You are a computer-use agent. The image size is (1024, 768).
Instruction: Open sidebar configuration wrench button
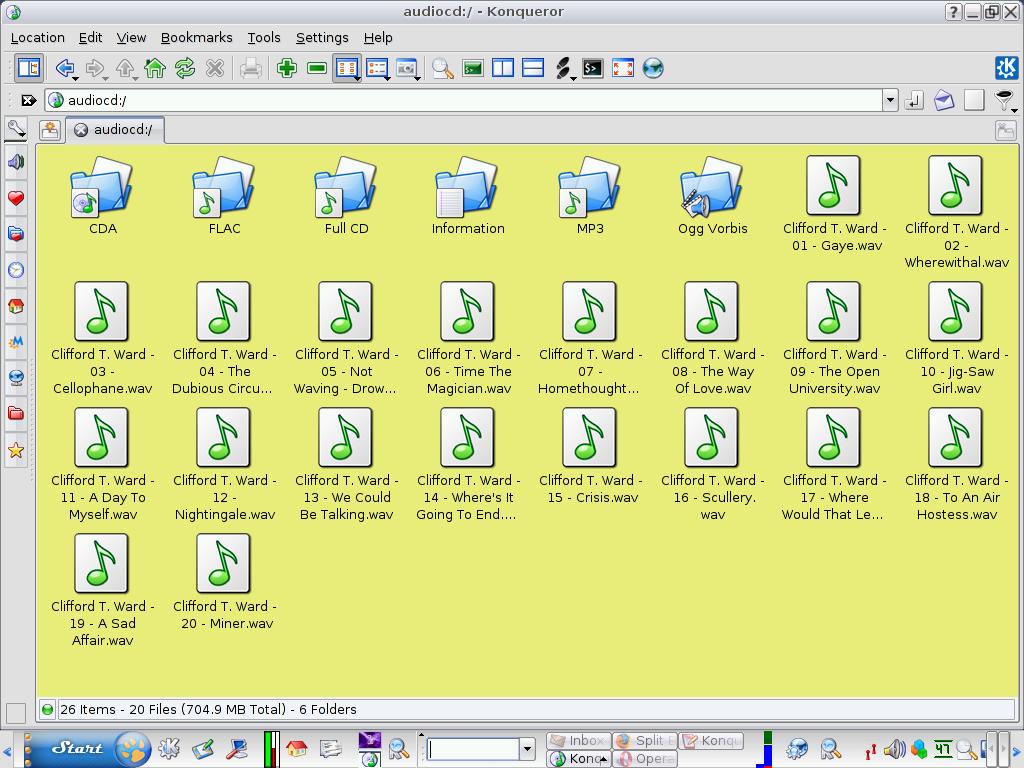pos(16,128)
